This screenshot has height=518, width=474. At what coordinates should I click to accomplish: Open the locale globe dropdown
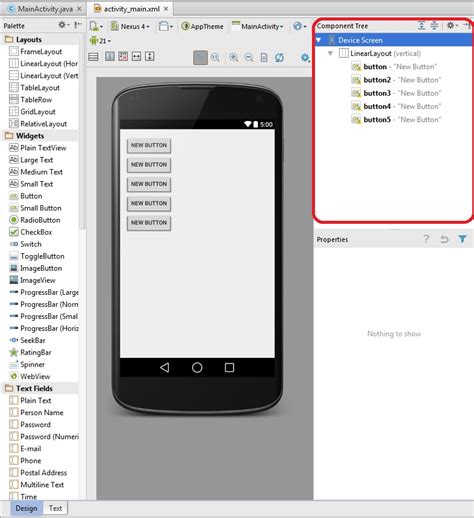(x=299, y=26)
